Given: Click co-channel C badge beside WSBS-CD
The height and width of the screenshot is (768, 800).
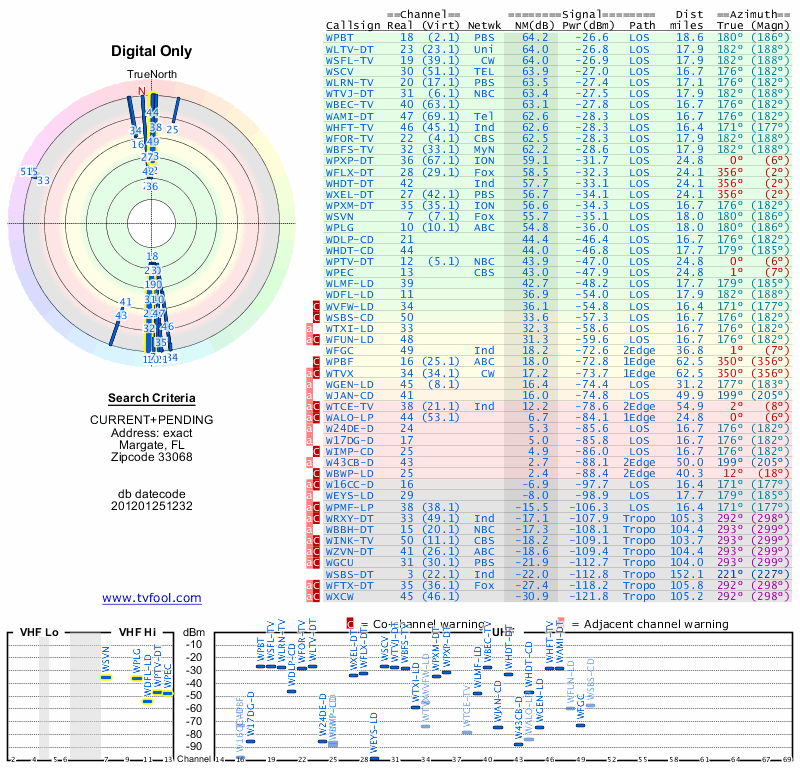Looking at the screenshot, I should [x=316, y=317].
